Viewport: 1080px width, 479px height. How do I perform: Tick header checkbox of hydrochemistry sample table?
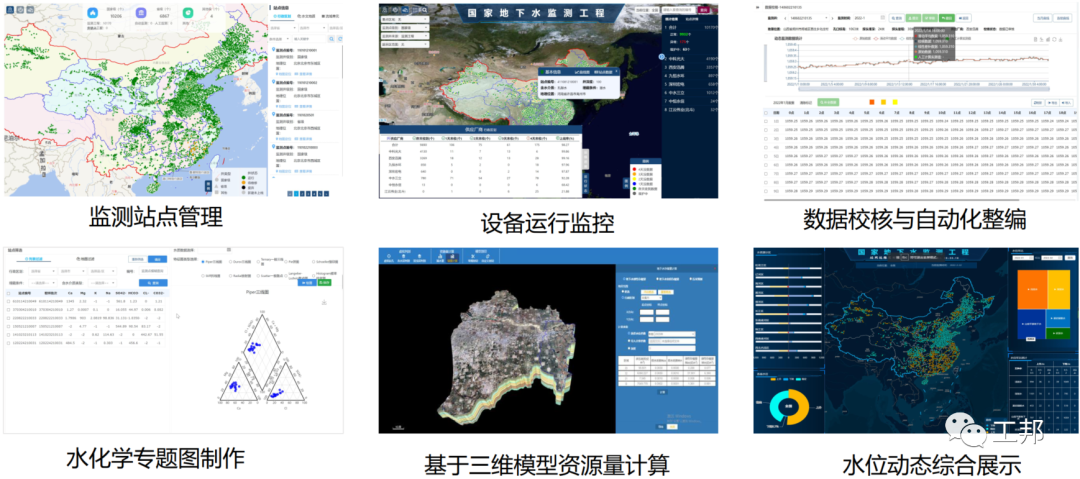click(x=8, y=294)
